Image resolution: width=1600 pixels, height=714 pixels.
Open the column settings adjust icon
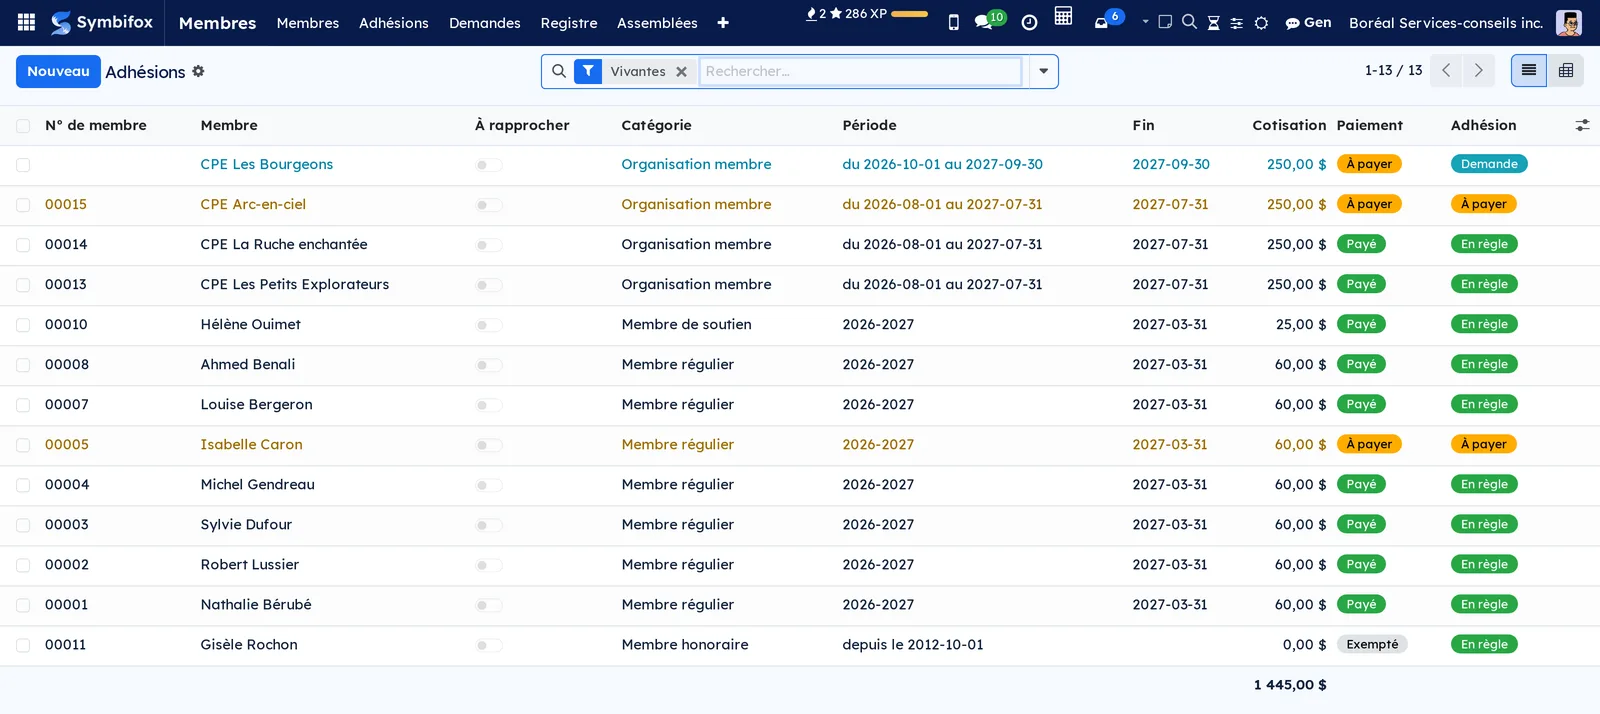pyautogui.click(x=1582, y=125)
